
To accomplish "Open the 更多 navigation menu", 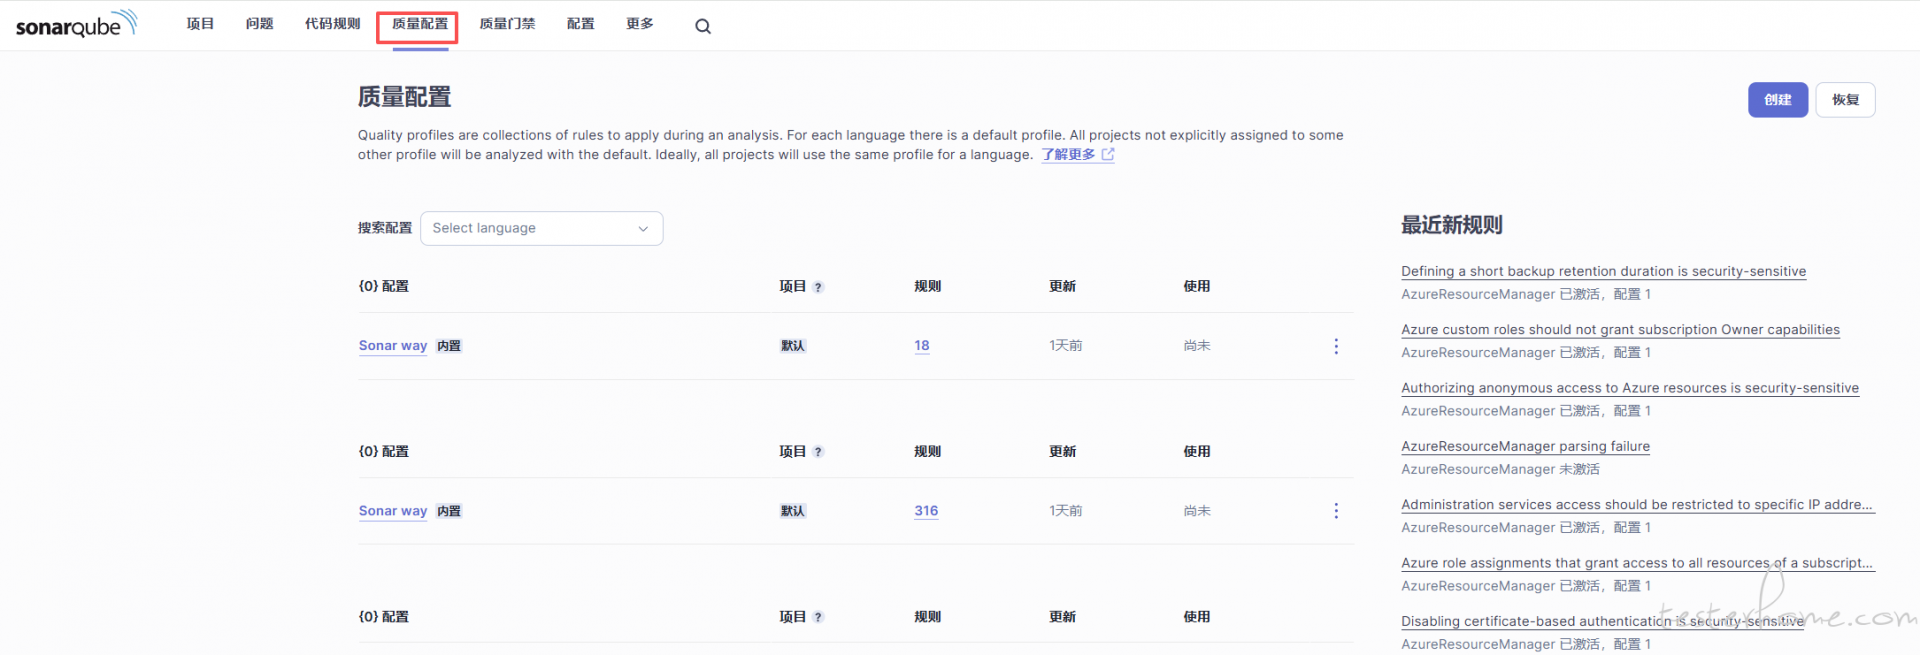I will [x=639, y=24].
